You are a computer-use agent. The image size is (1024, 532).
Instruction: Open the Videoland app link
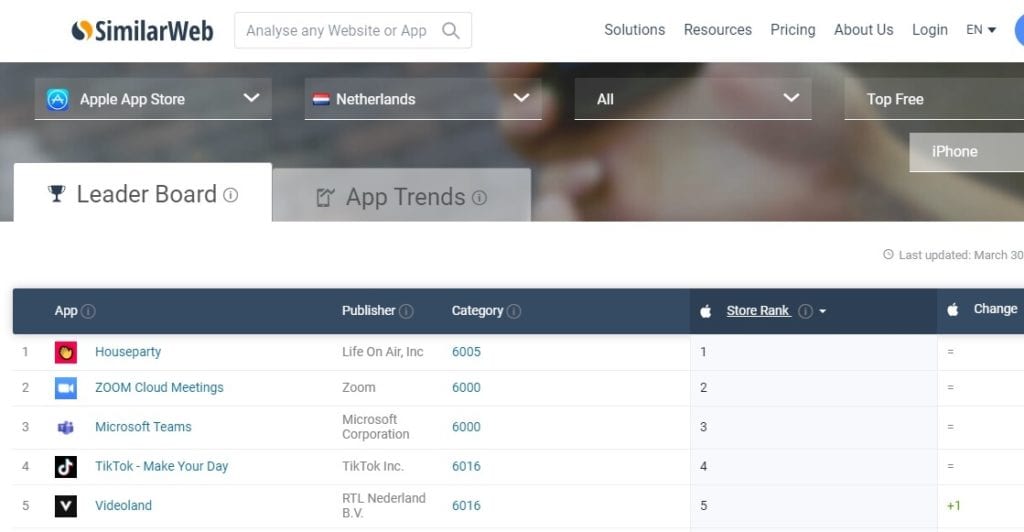(x=123, y=505)
